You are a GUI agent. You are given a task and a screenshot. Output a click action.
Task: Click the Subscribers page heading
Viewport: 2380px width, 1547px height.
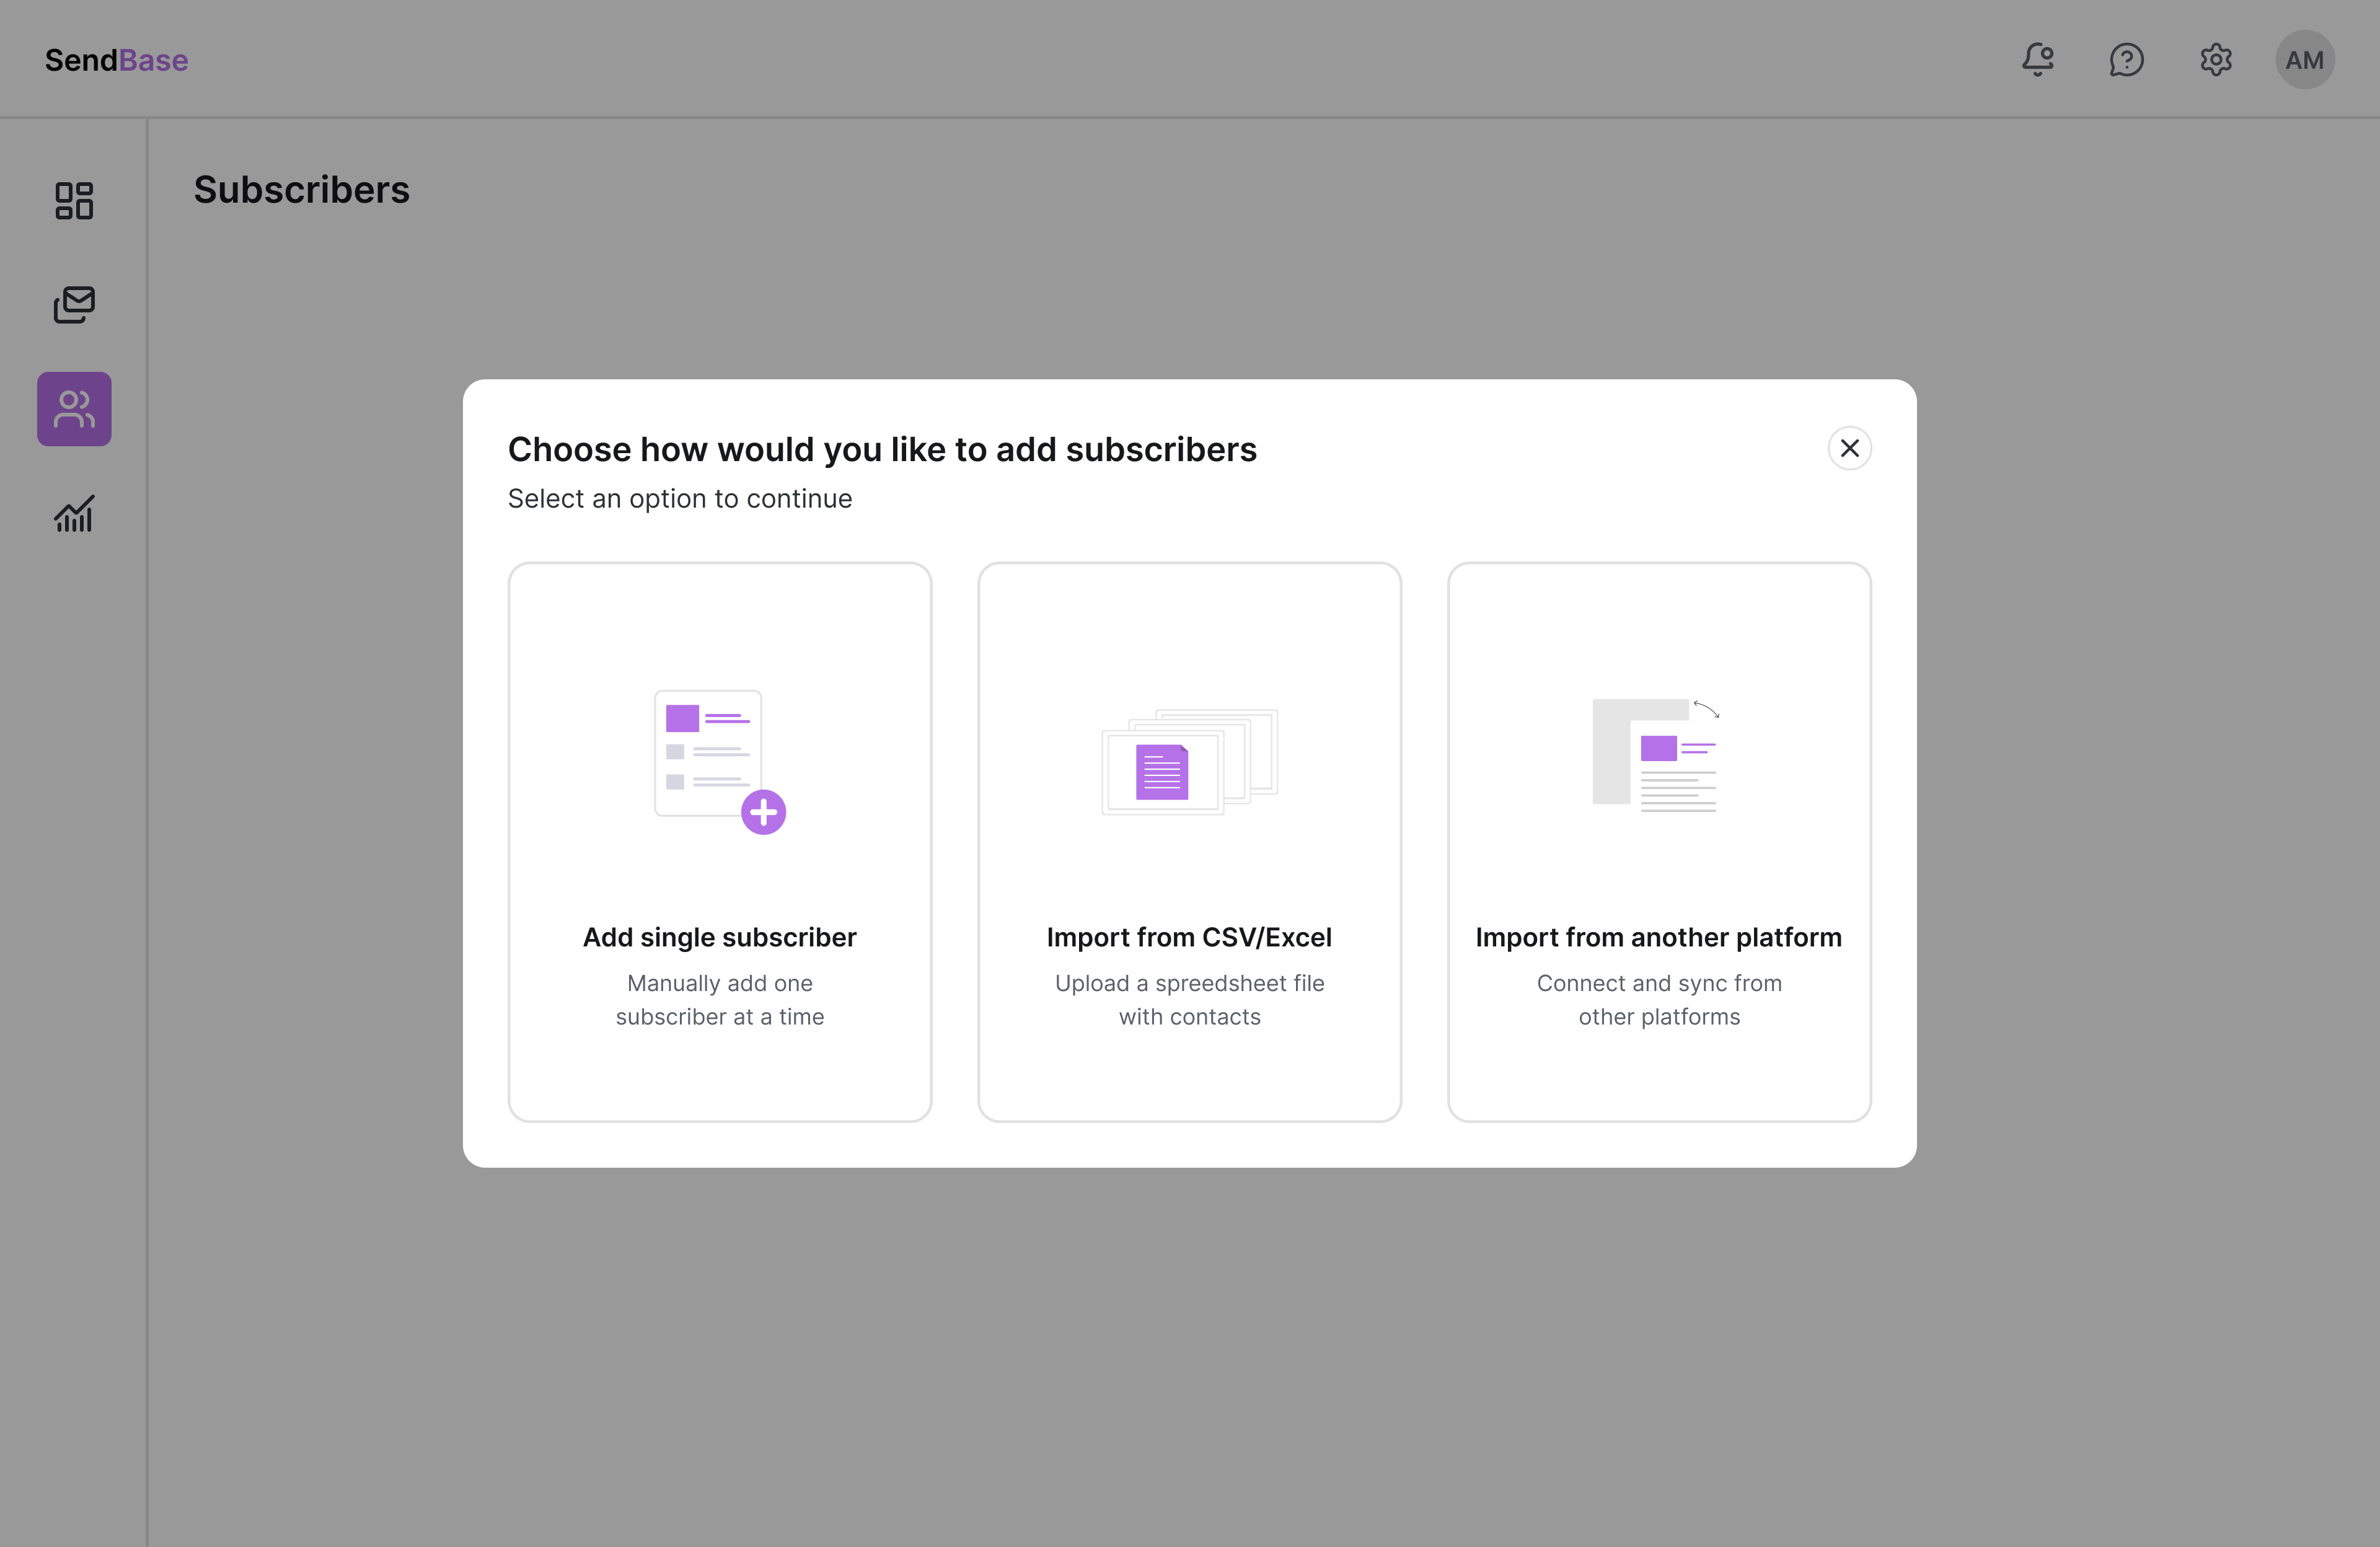tap(302, 190)
